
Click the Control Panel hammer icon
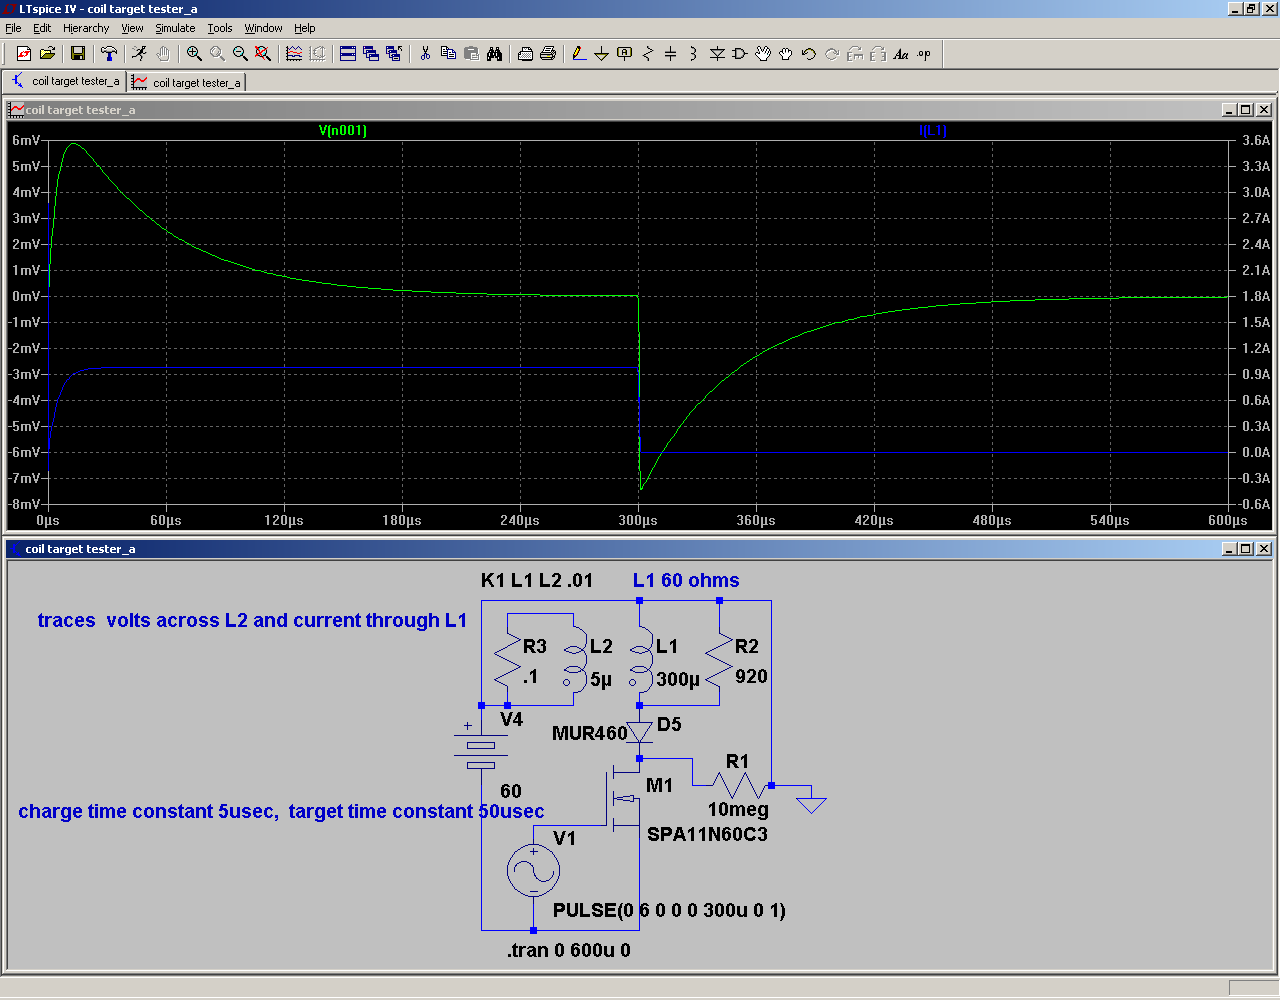[109, 54]
